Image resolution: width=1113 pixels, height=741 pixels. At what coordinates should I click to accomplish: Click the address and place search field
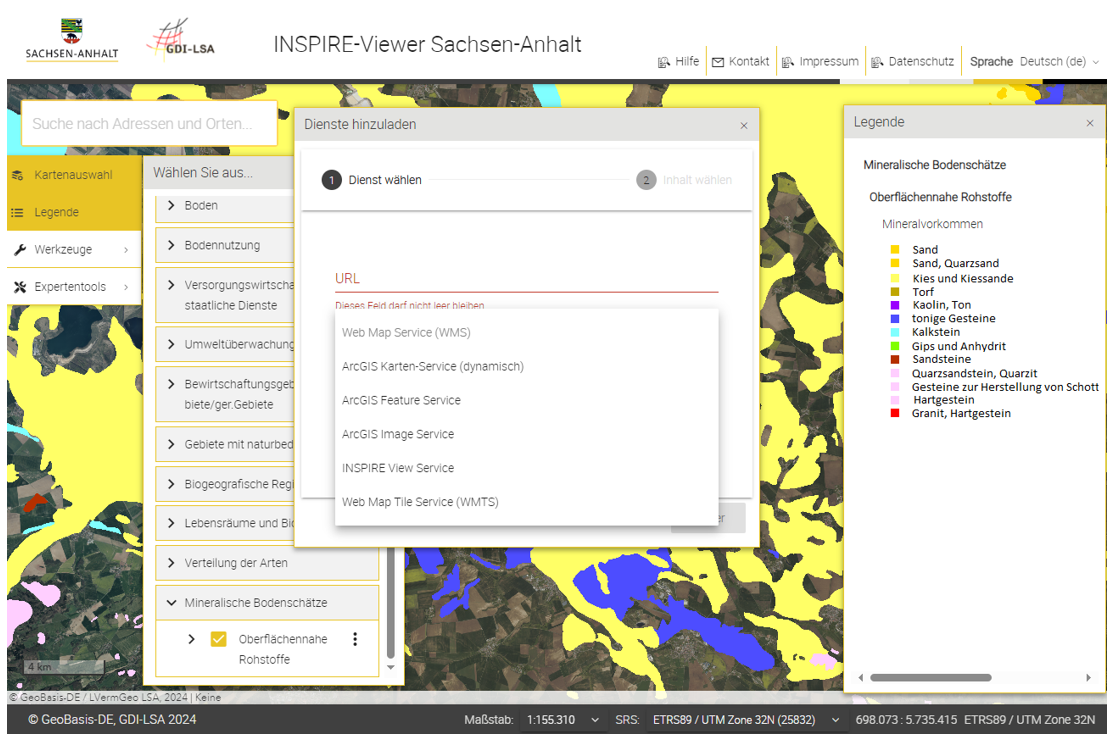[148, 124]
